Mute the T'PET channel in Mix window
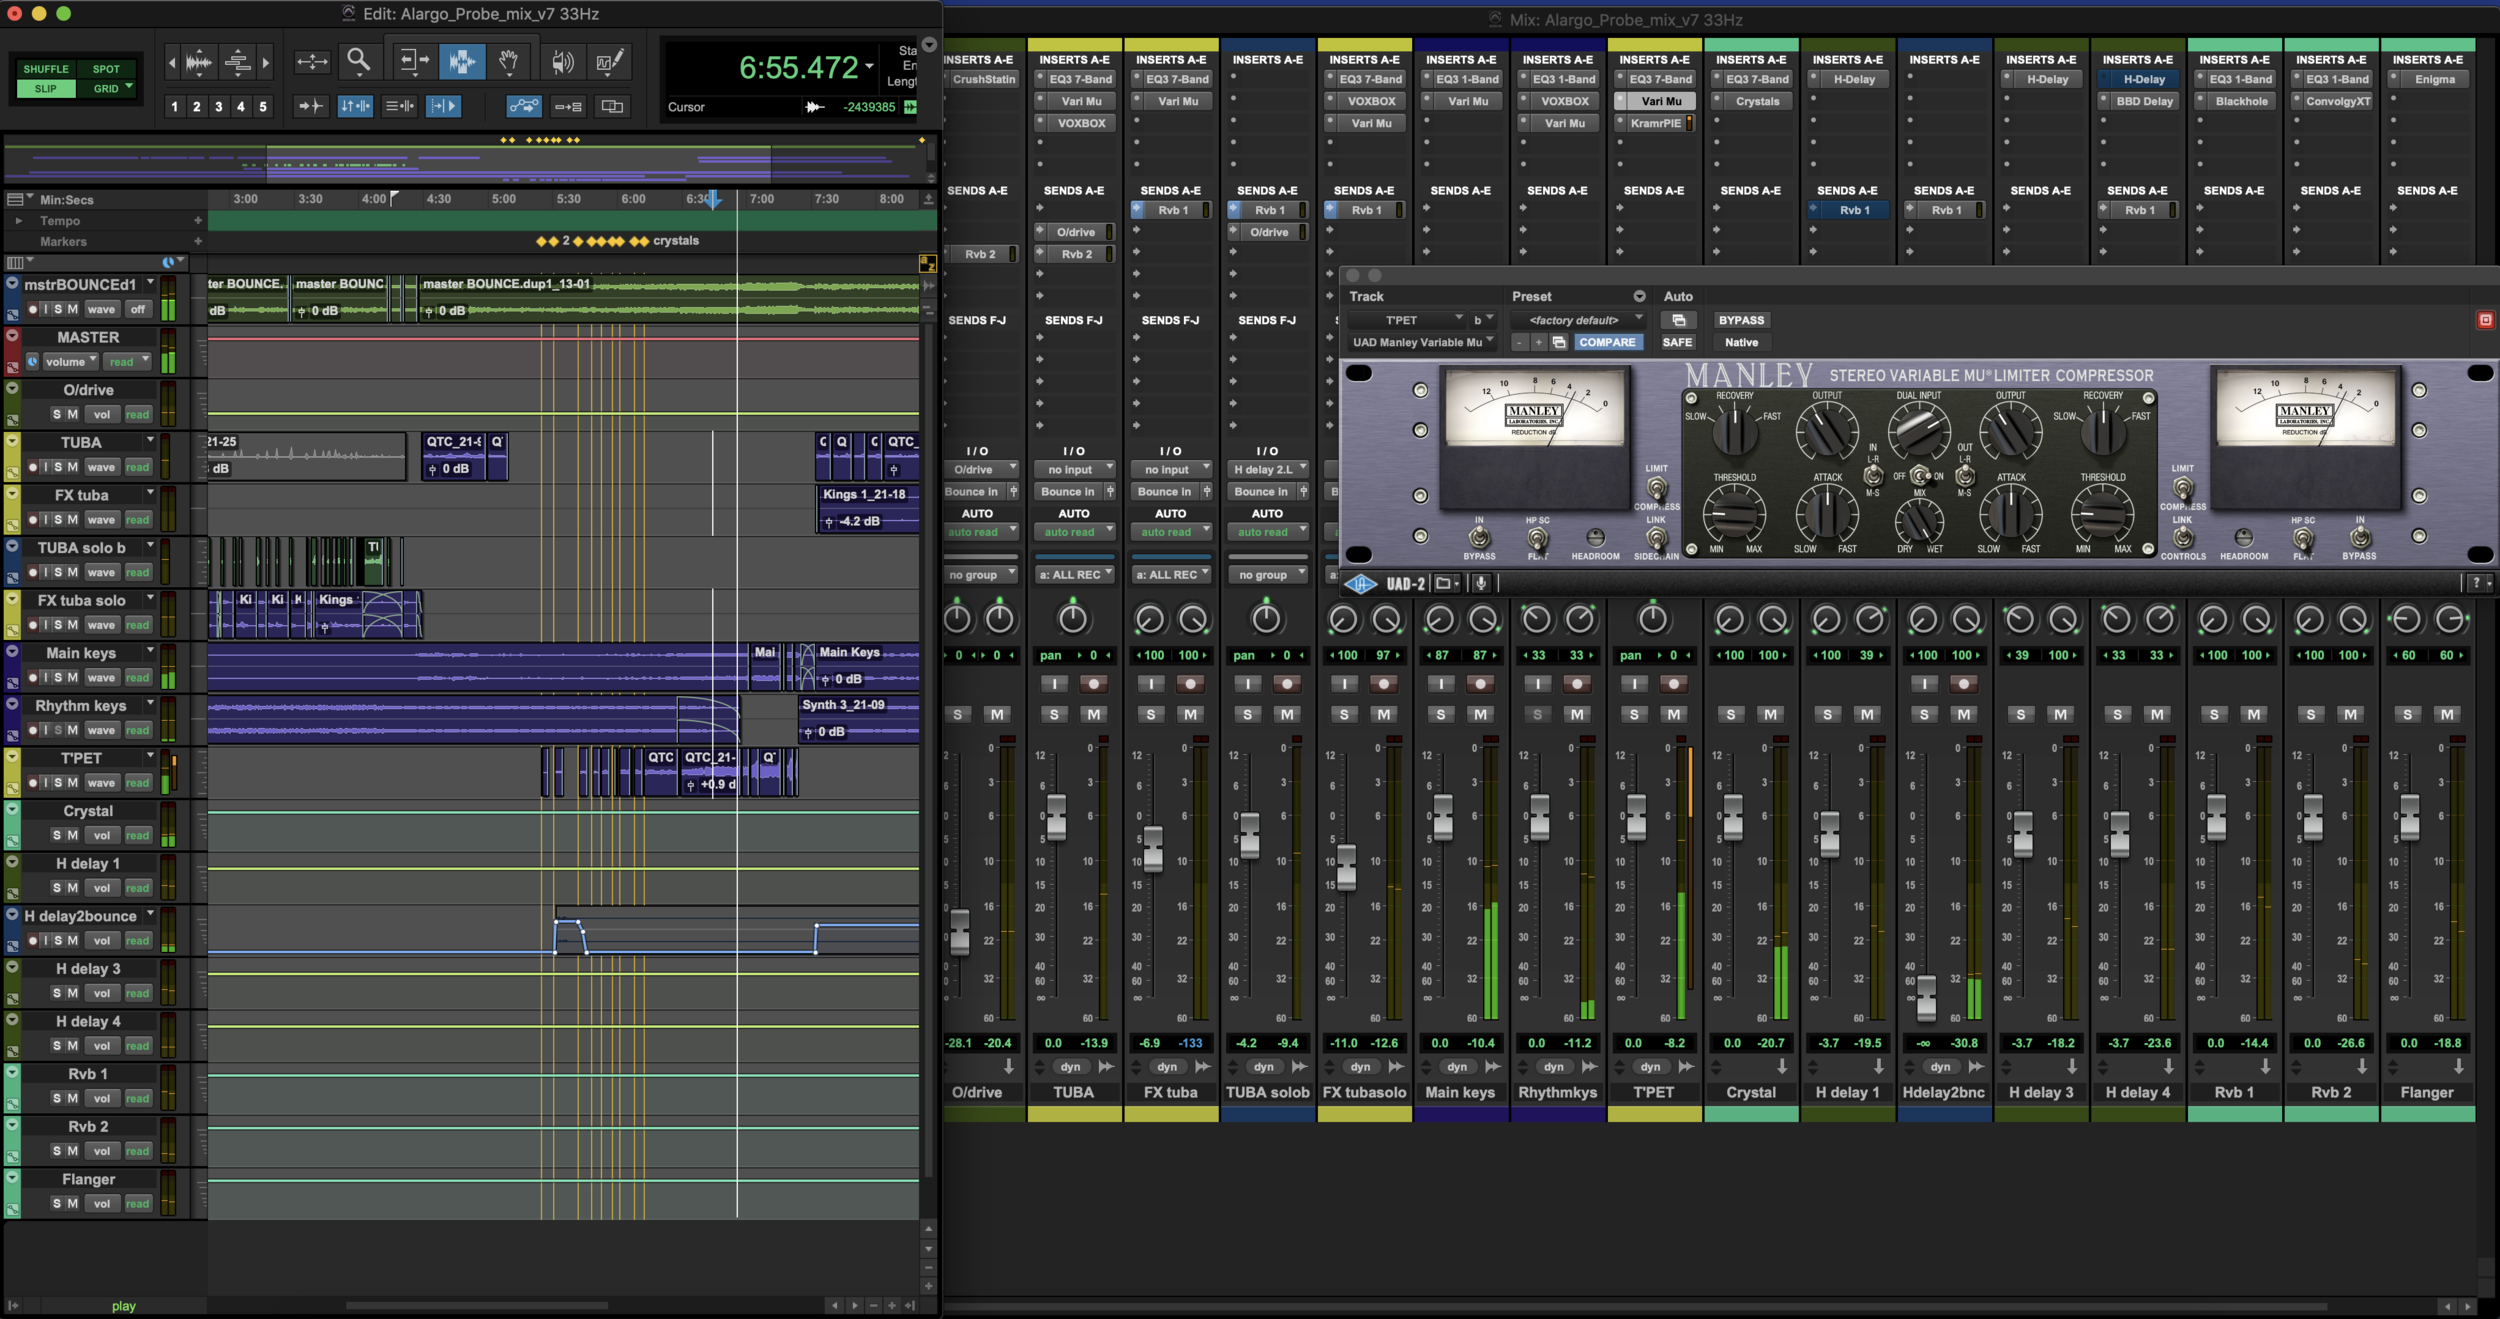The image size is (2500, 1319). [1673, 714]
